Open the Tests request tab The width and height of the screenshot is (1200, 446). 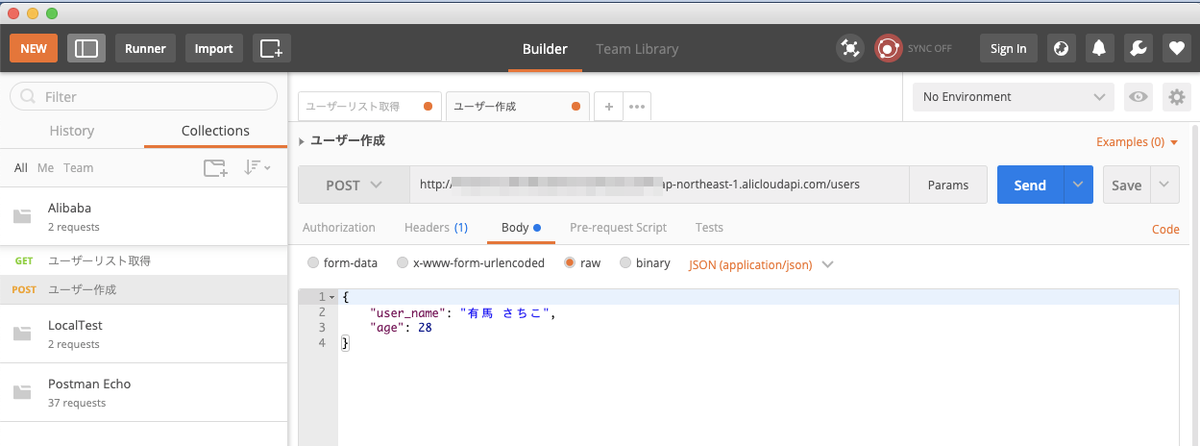coord(709,228)
